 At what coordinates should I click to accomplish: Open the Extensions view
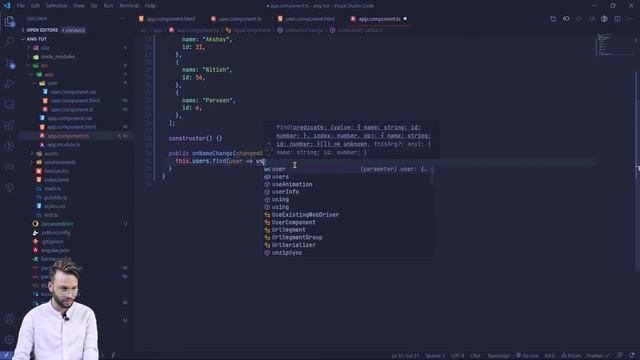9,125
